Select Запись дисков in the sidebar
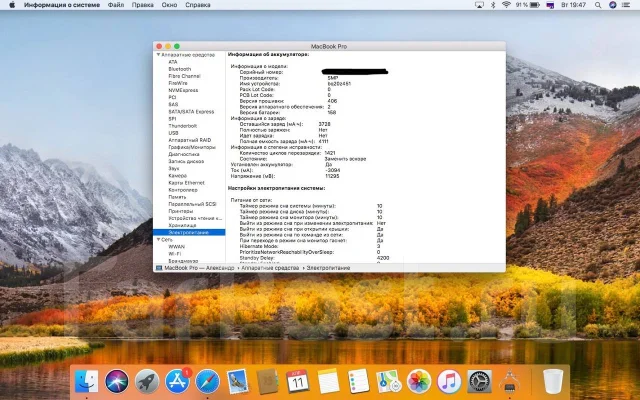The width and height of the screenshot is (640, 400). tap(186, 161)
